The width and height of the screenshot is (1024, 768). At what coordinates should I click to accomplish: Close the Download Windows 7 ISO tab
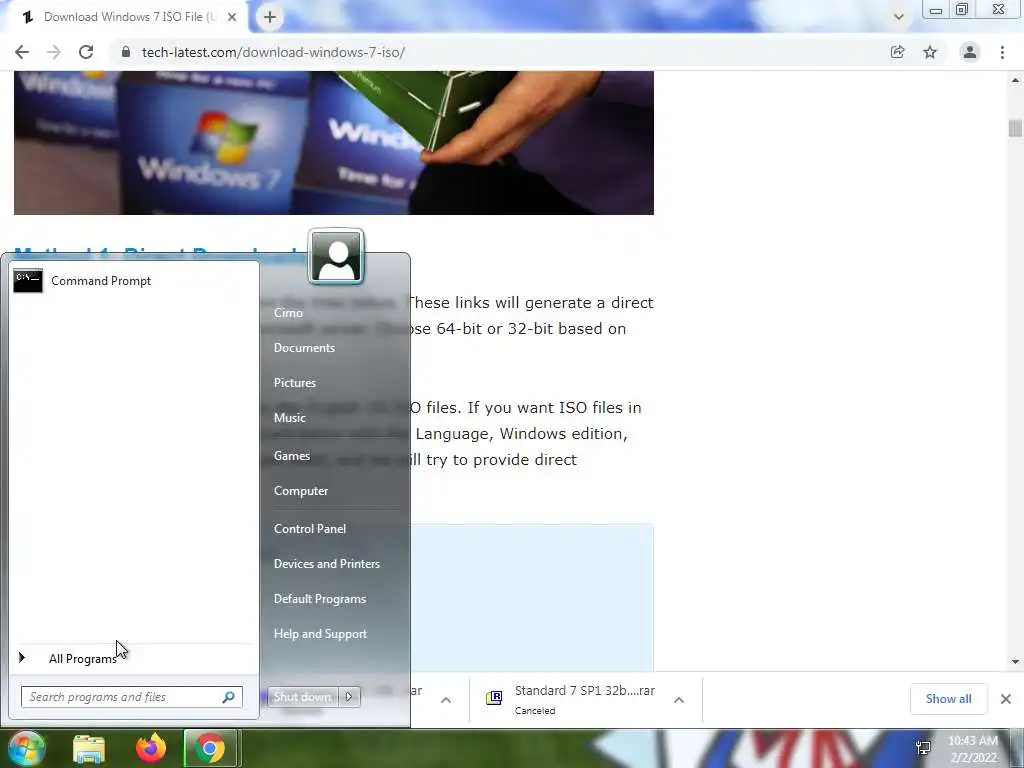point(232,17)
